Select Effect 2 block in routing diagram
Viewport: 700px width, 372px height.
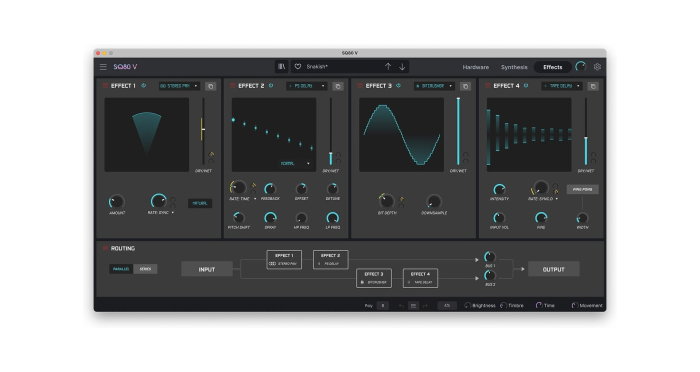click(x=331, y=259)
